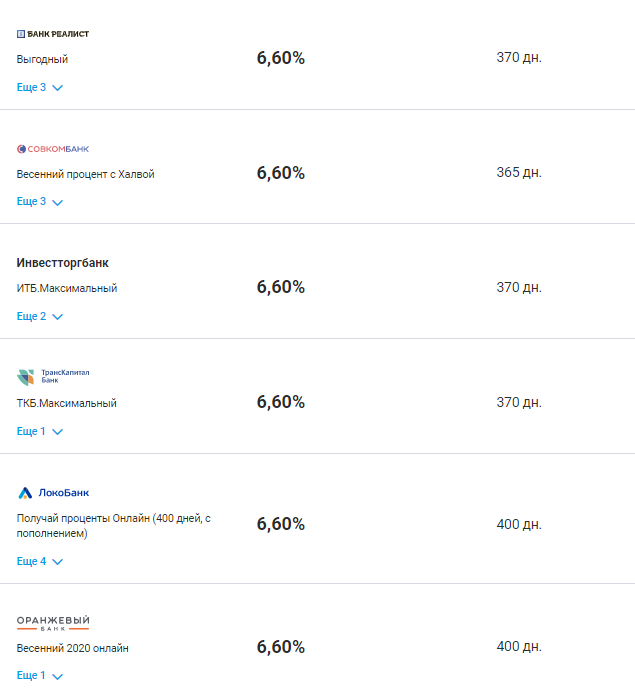This screenshot has width=635, height=696.
Task: Click the Оранжевый Банк logo
Action: pos(53,623)
